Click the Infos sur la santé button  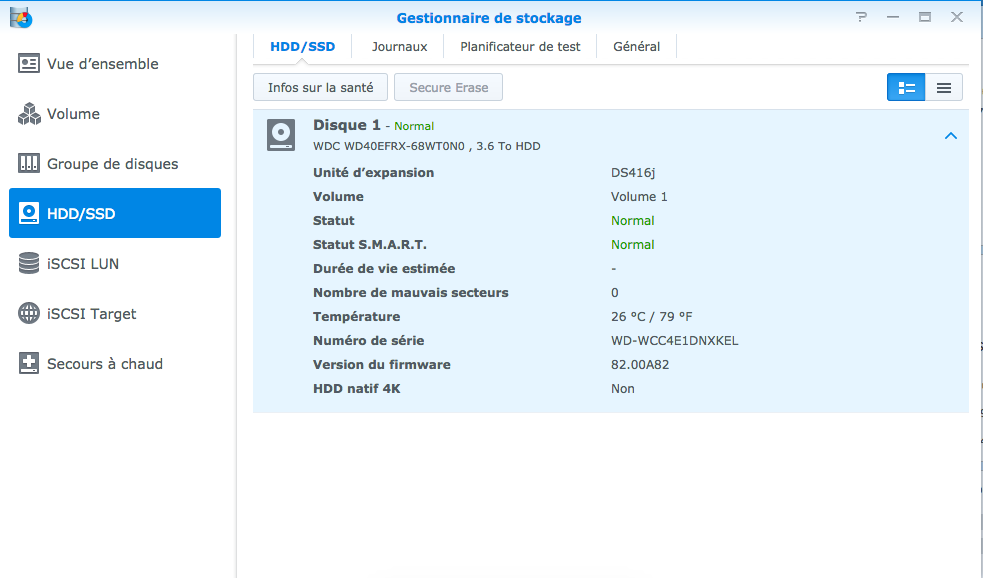(x=320, y=87)
